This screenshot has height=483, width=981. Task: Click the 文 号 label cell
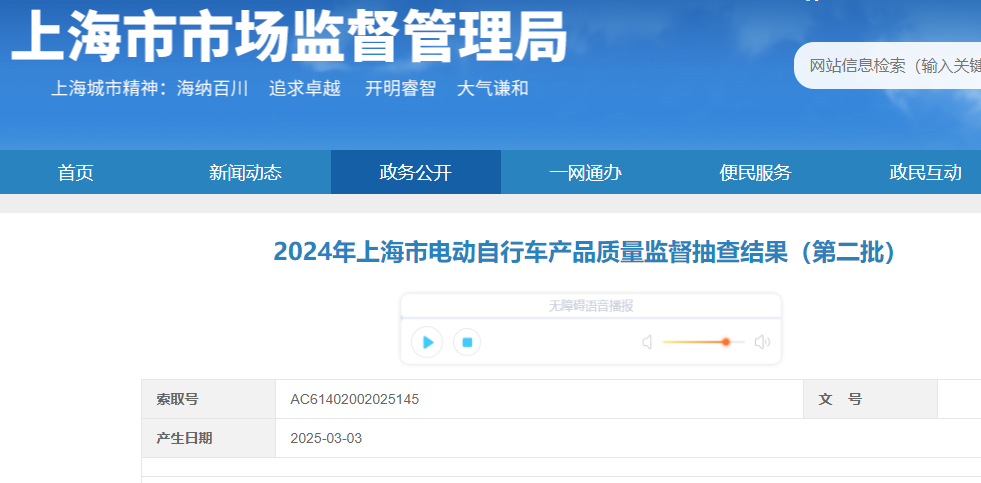tap(870, 399)
